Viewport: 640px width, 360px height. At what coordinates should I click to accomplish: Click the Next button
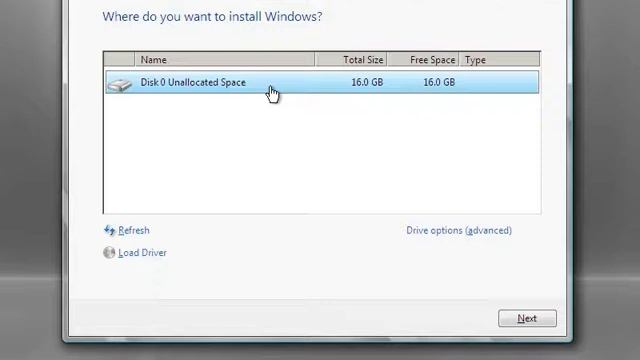click(527, 318)
